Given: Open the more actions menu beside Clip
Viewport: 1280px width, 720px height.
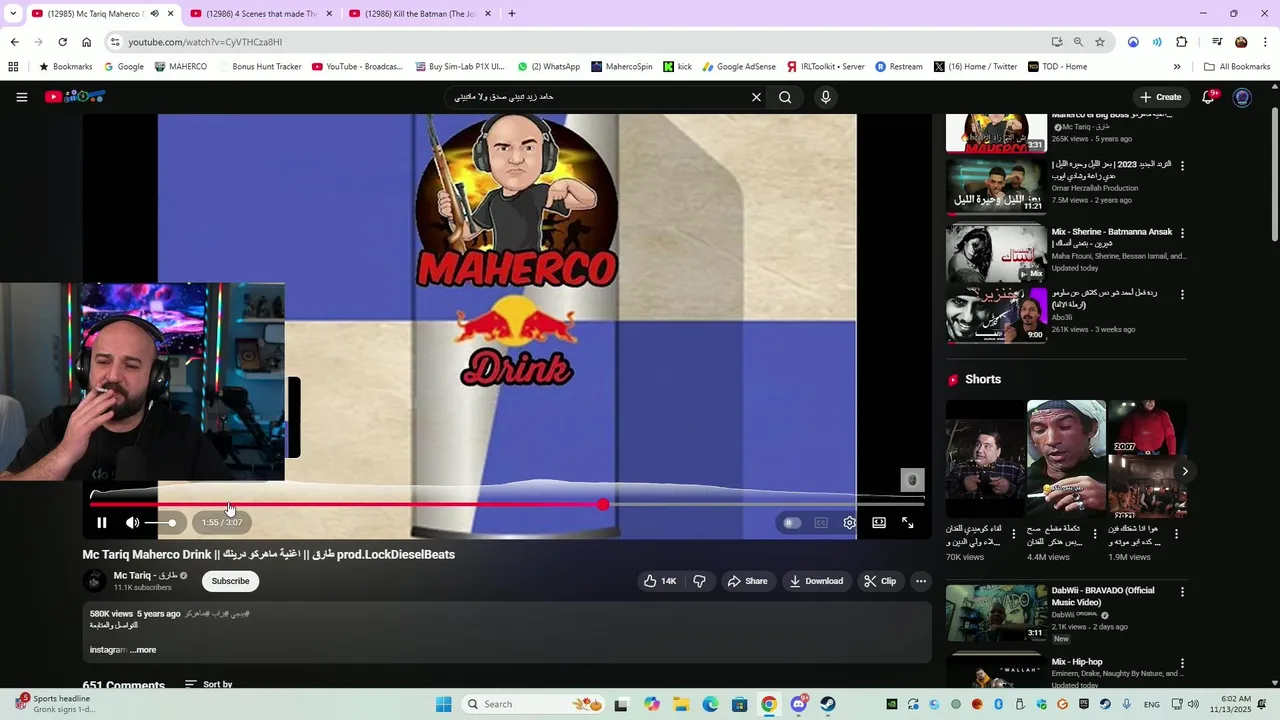Looking at the screenshot, I should tap(921, 581).
